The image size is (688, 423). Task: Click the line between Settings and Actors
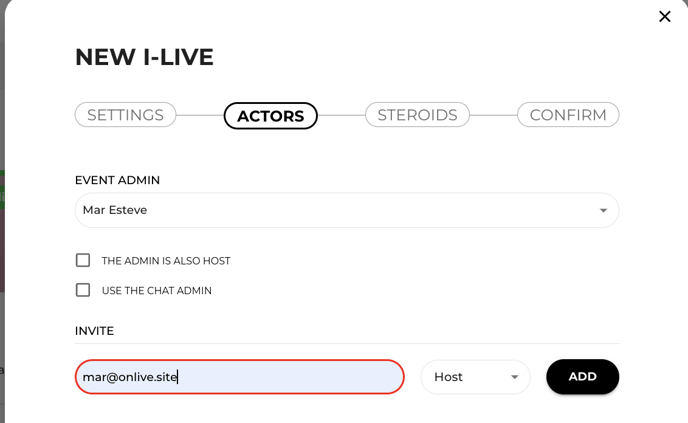[200, 115]
